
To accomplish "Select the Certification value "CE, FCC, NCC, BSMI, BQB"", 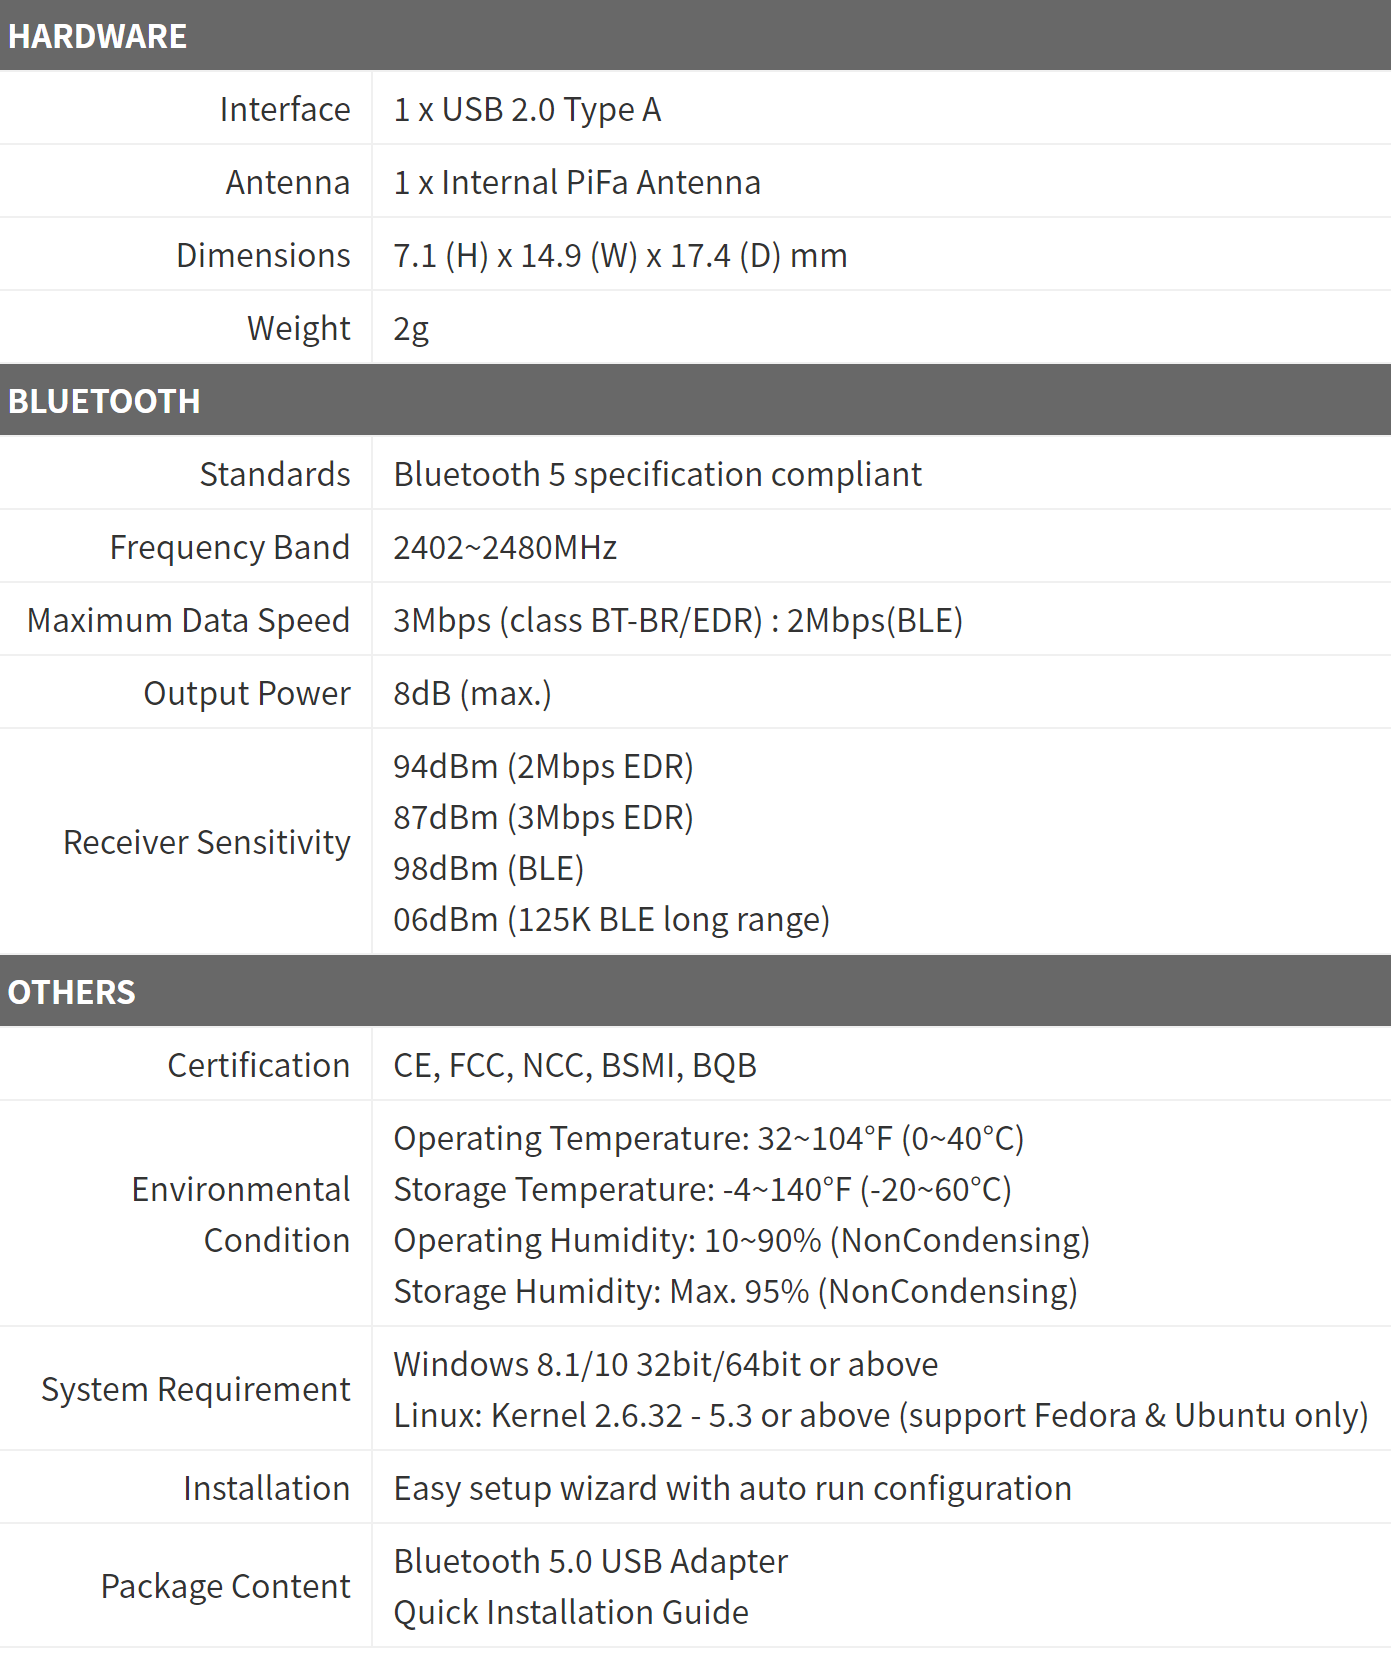I will click(x=575, y=1065).
